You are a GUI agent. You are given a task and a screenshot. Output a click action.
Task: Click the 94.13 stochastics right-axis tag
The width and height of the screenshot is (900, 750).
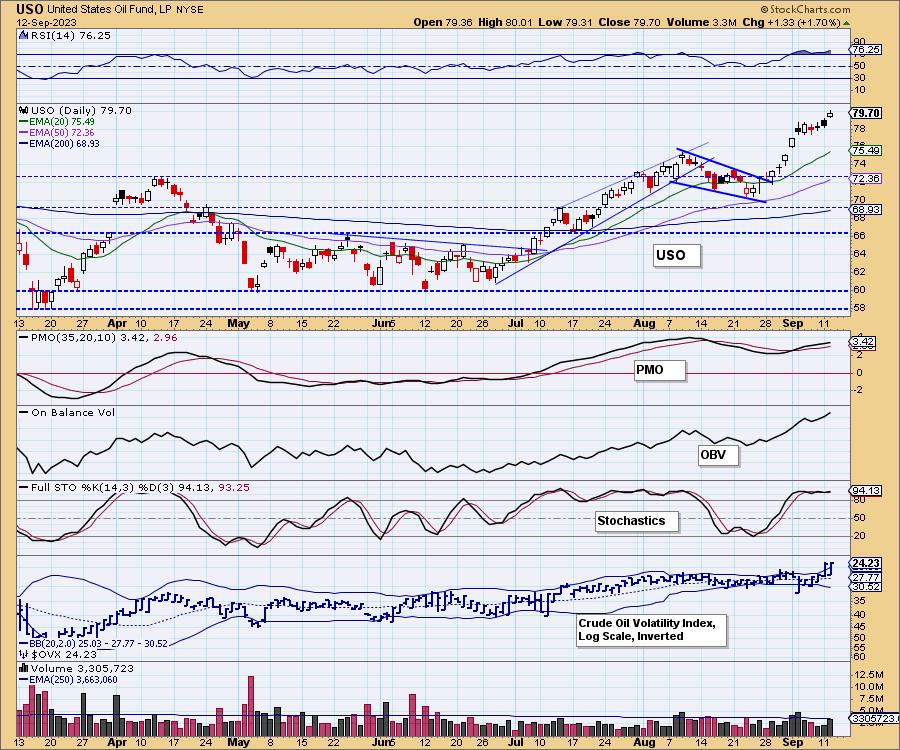(x=866, y=491)
